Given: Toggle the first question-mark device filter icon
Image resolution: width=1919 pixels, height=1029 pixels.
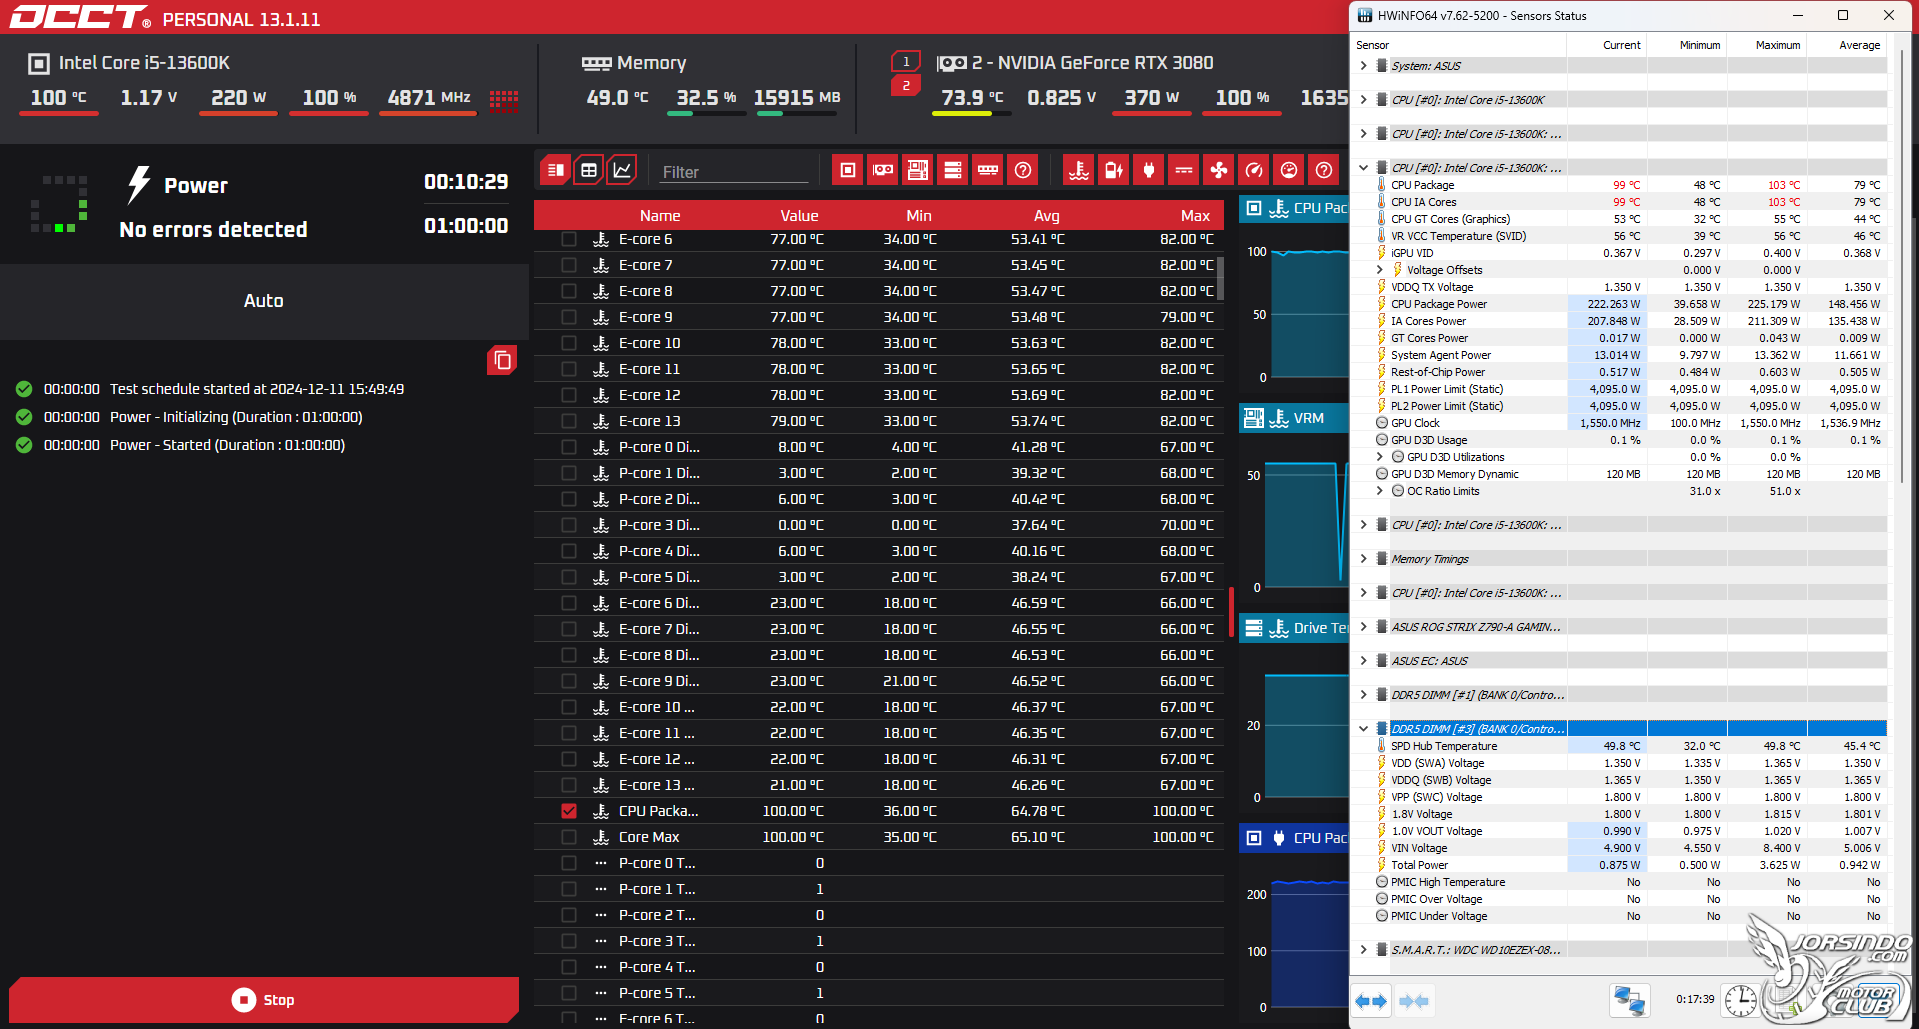Looking at the screenshot, I should point(1023,170).
